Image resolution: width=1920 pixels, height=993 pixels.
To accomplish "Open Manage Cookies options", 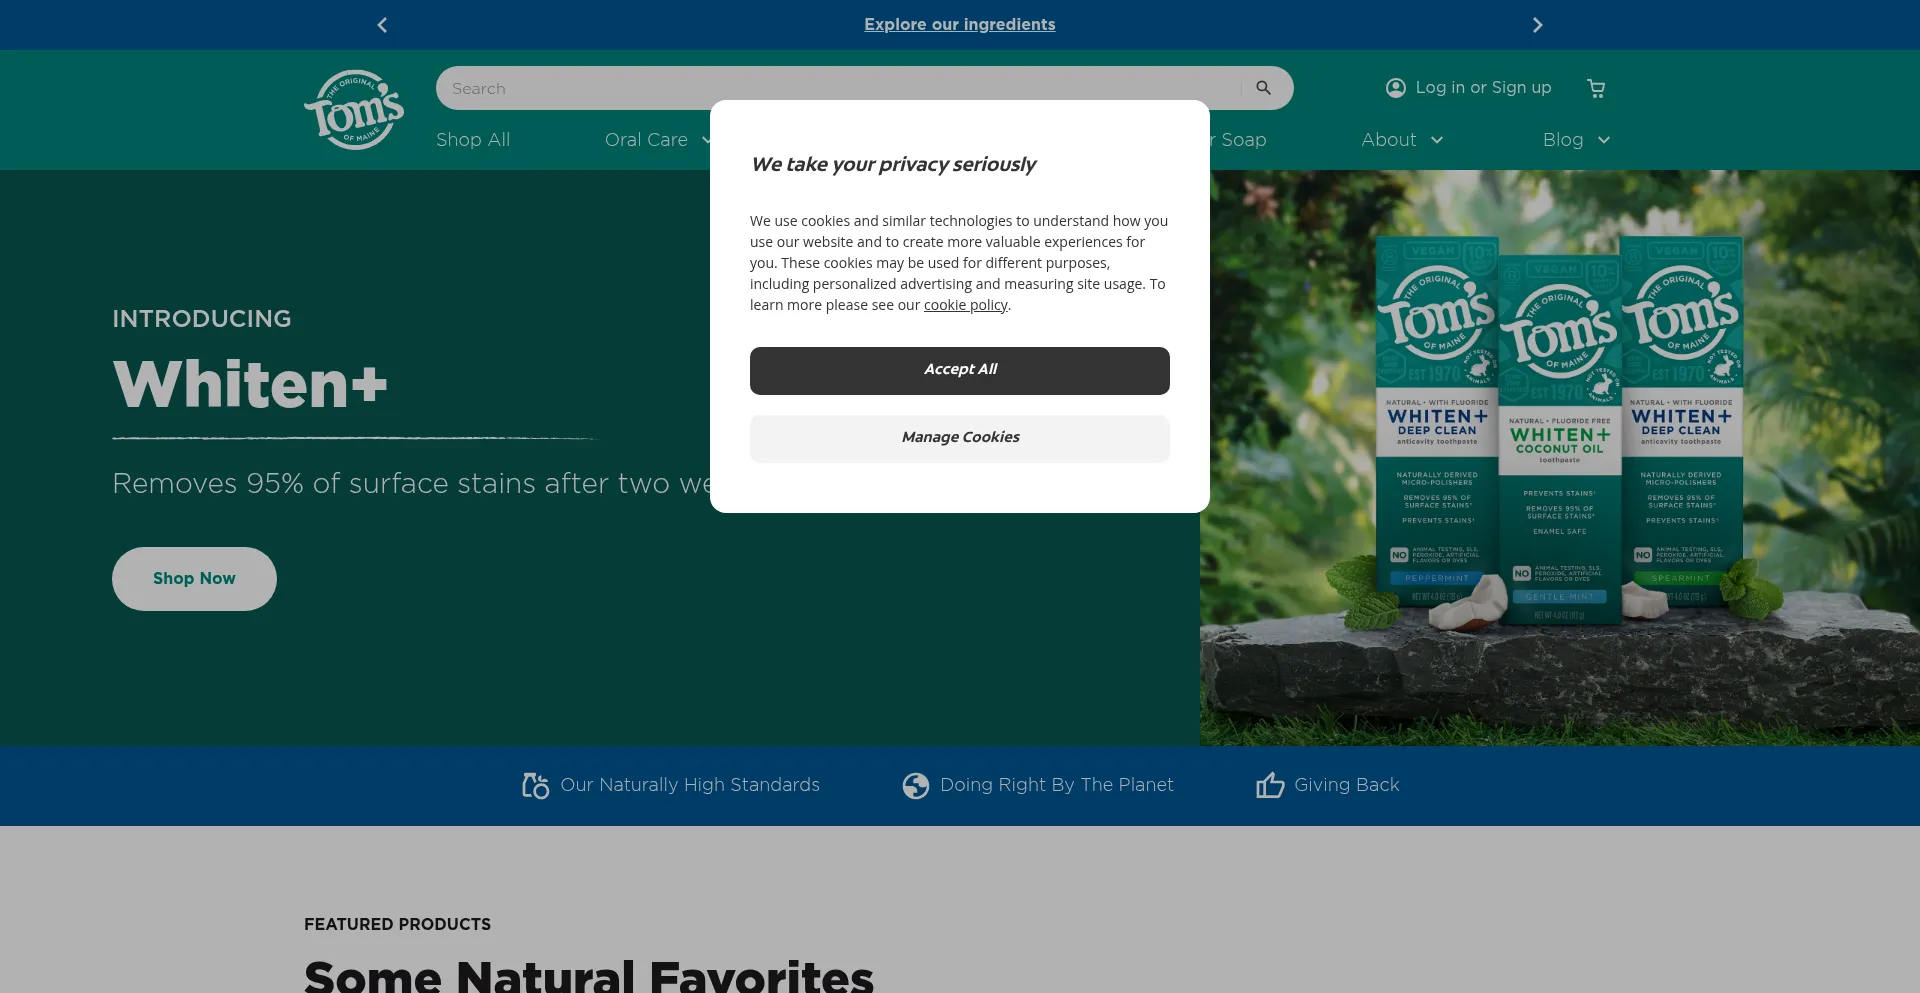I will (x=960, y=439).
